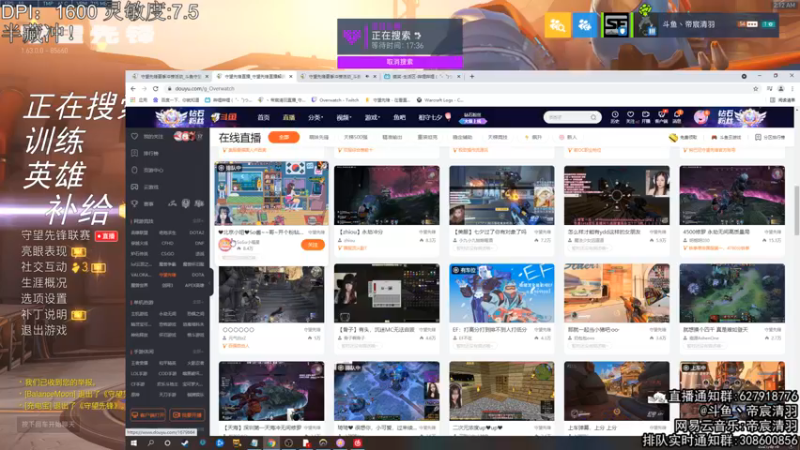Click Windows Start button on taskbar
Screen dimensions: 800x450
134,443
